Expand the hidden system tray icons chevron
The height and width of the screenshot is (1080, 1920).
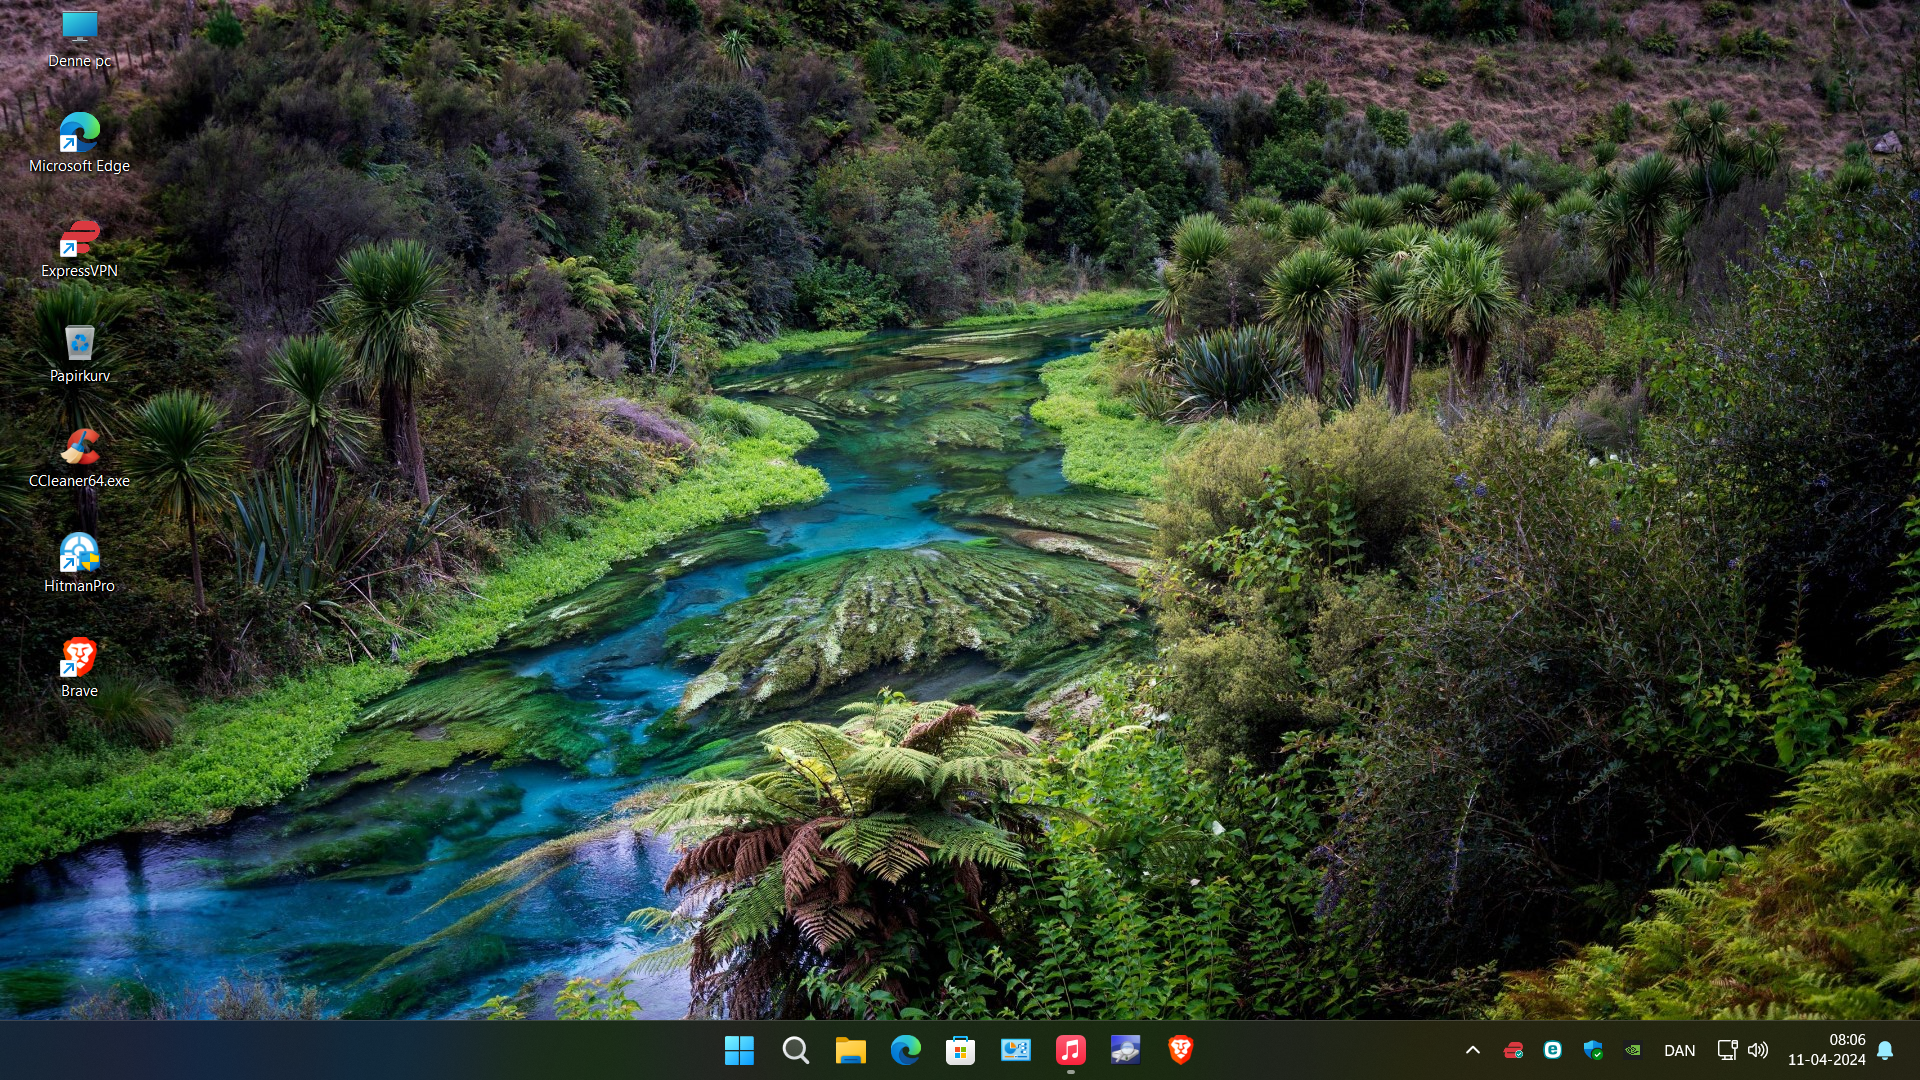click(x=1472, y=1050)
